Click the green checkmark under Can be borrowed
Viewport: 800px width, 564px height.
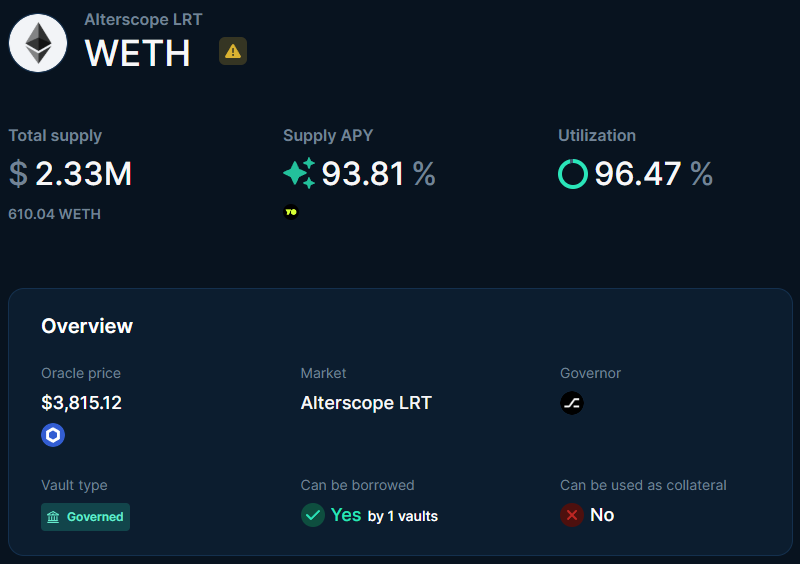click(x=313, y=515)
